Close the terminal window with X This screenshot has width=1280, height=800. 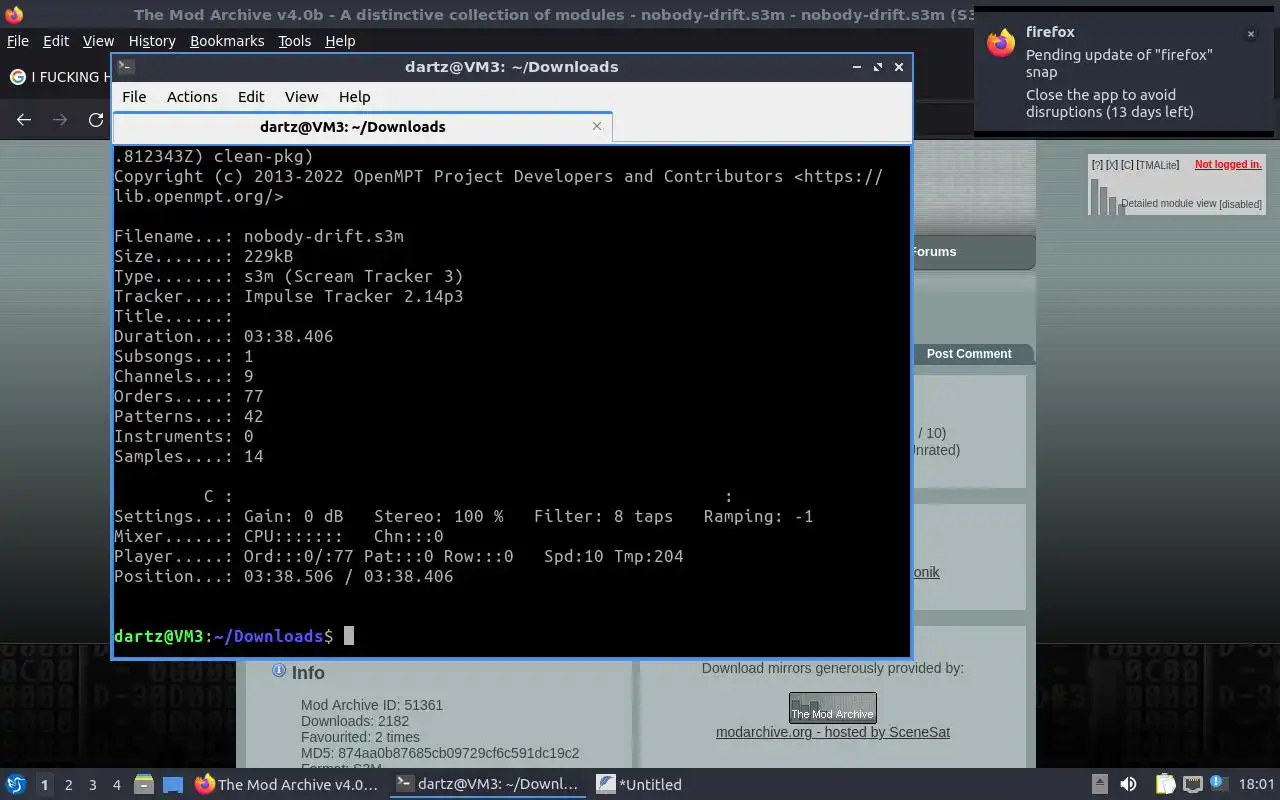[899, 67]
